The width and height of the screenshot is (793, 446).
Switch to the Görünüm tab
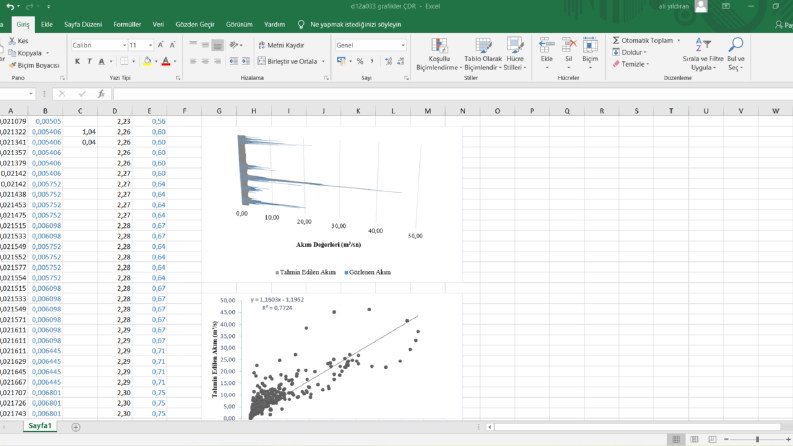click(x=239, y=24)
